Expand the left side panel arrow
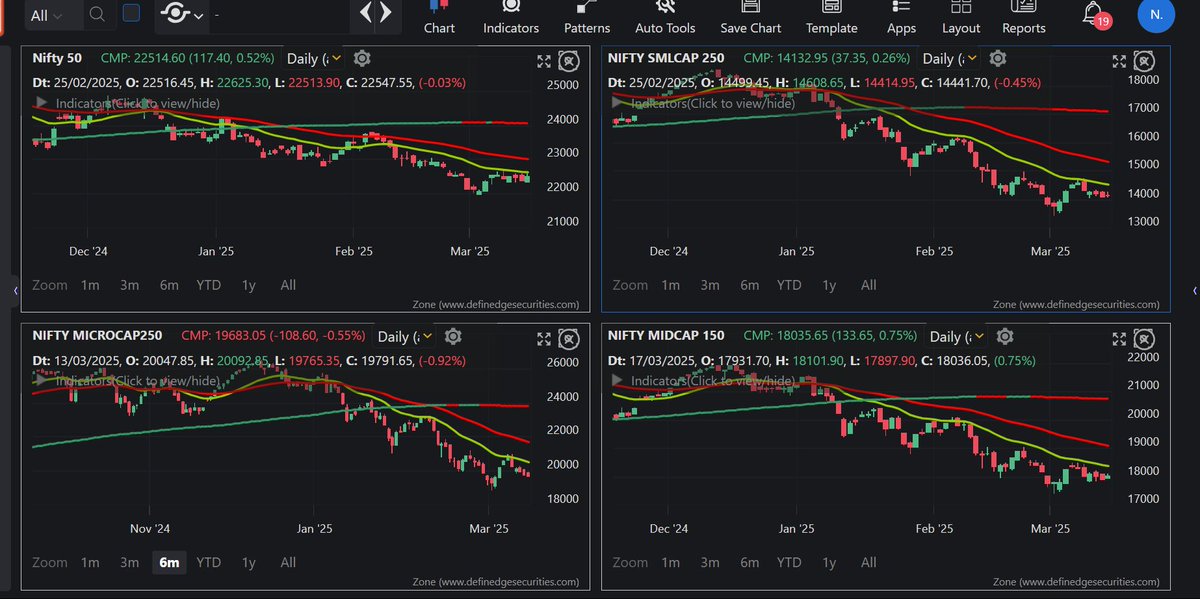Viewport: 1200px width, 599px height. (15, 290)
